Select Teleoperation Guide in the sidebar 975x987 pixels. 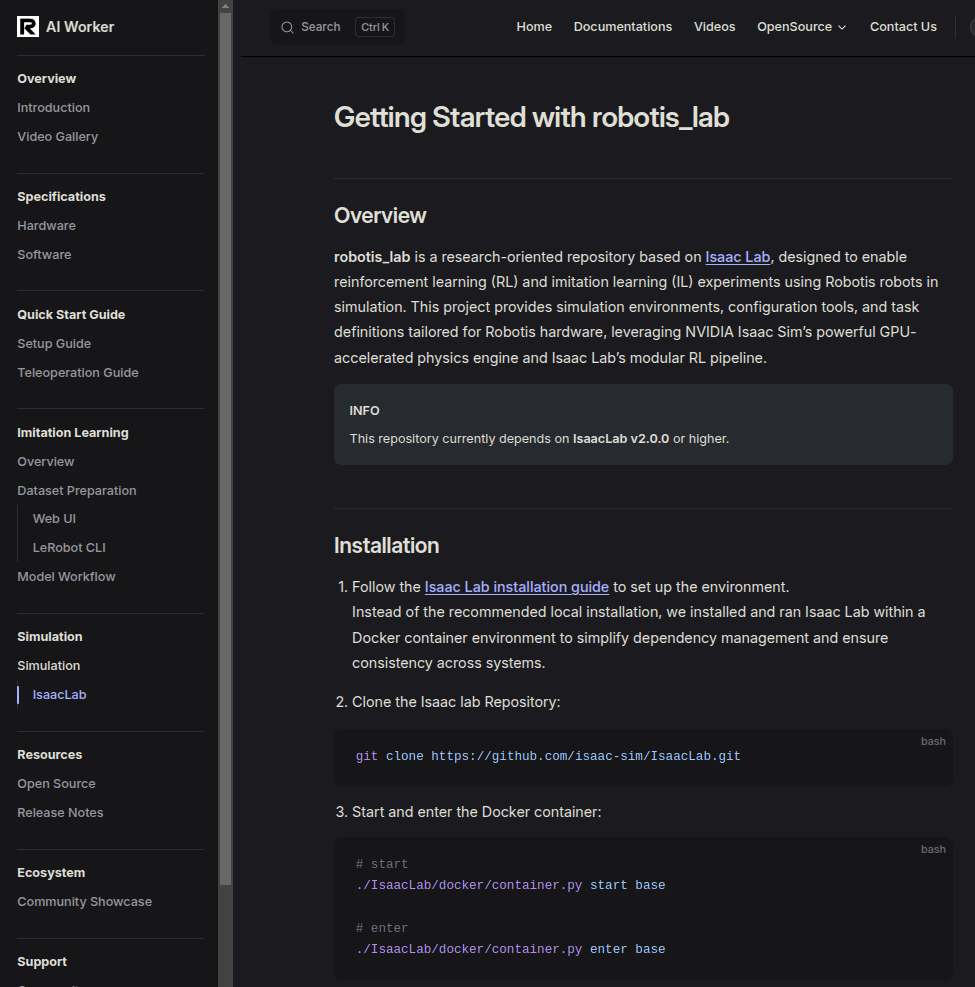point(77,373)
